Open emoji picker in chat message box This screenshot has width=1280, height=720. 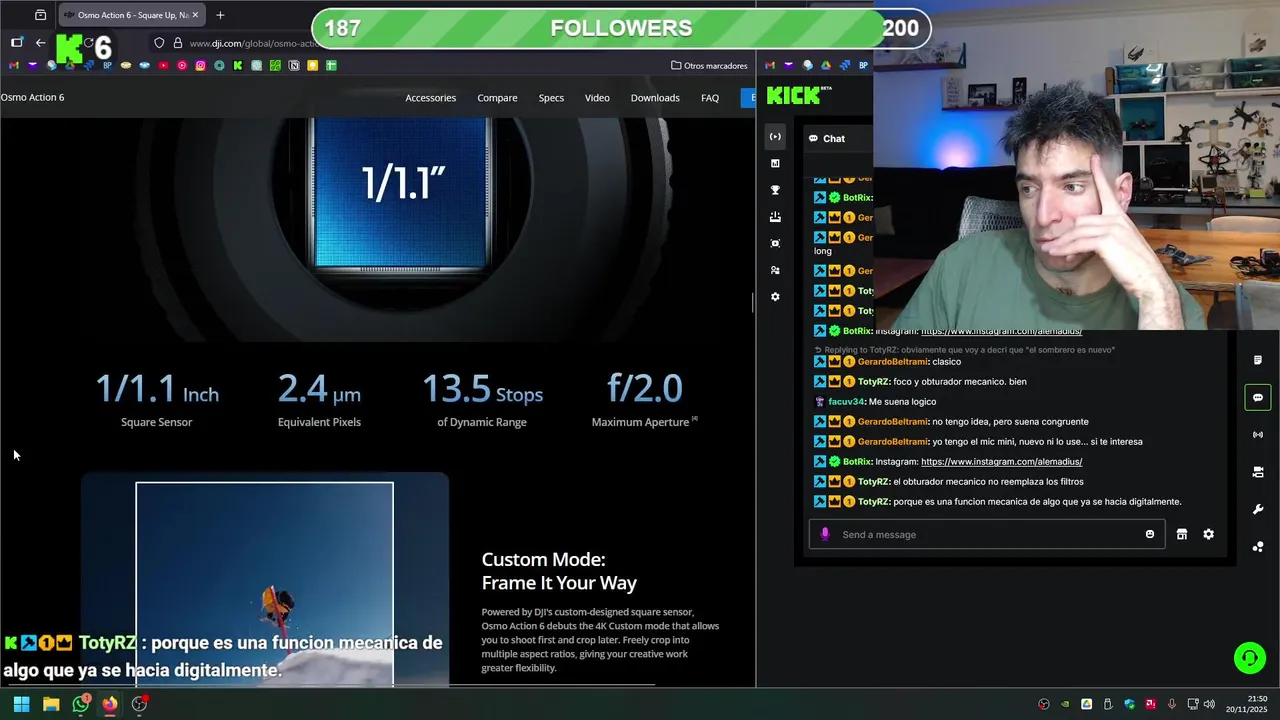pos(1150,534)
